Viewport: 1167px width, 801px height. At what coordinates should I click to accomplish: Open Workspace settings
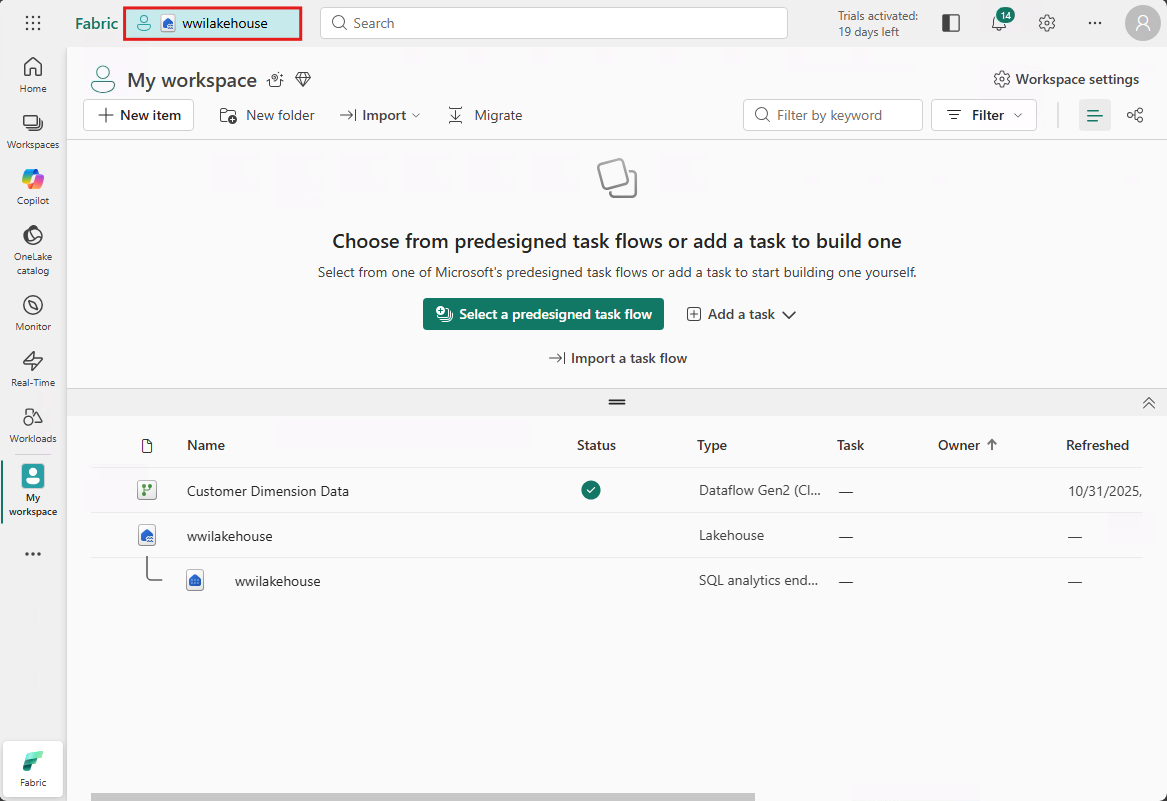click(1066, 79)
